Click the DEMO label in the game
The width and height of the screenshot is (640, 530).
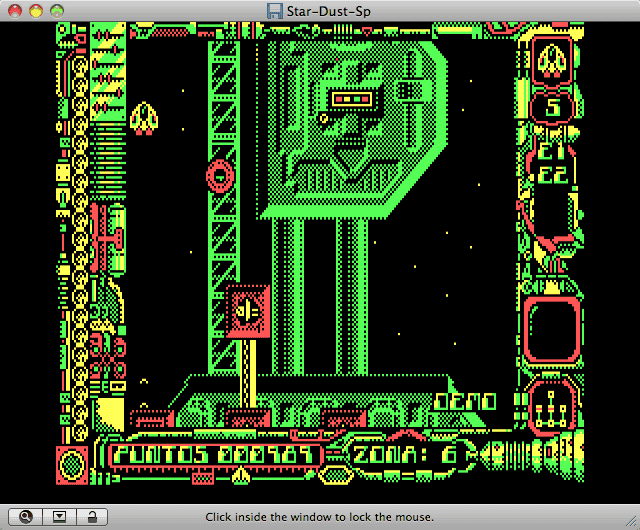466,402
